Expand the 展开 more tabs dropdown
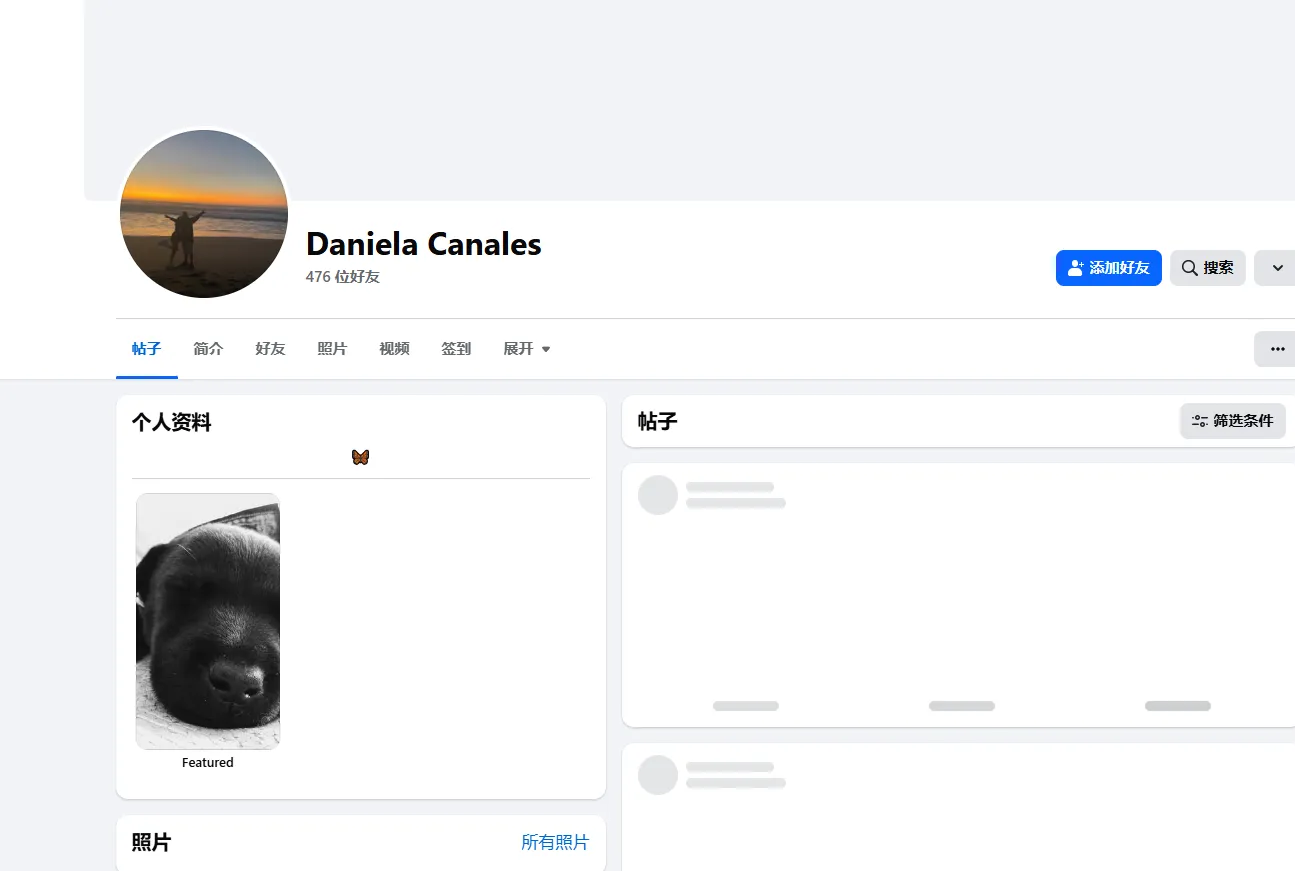 coord(527,349)
